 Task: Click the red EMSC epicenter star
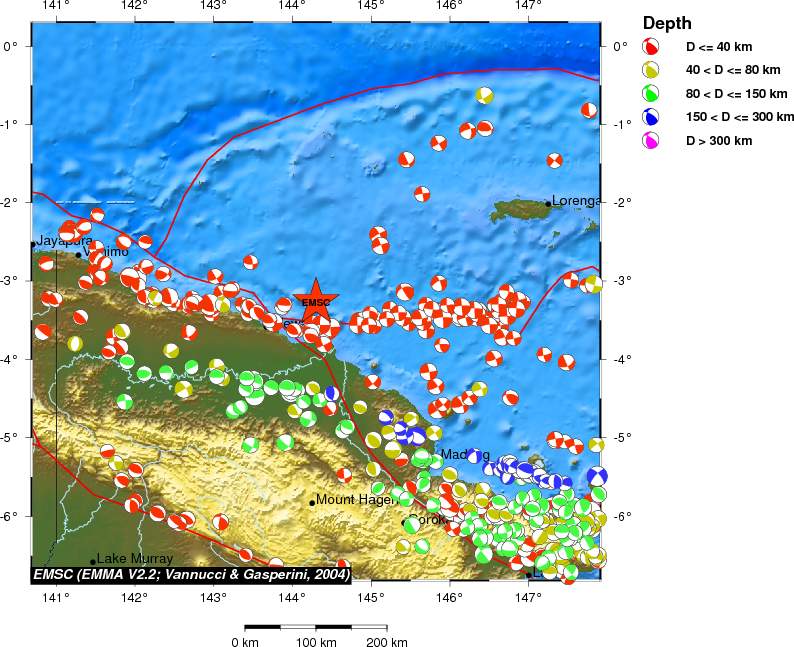click(315, 302)
